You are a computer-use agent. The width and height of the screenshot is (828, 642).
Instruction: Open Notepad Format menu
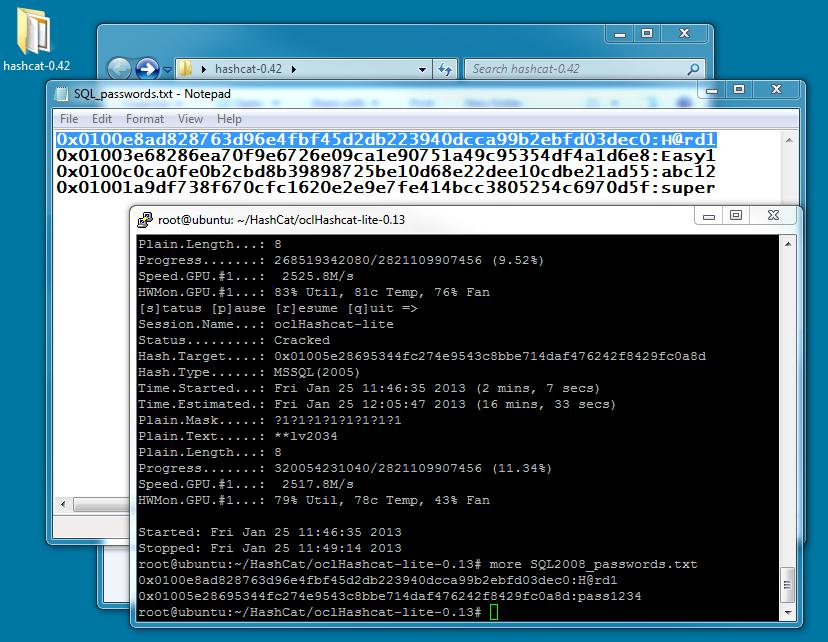click(145, 119)
